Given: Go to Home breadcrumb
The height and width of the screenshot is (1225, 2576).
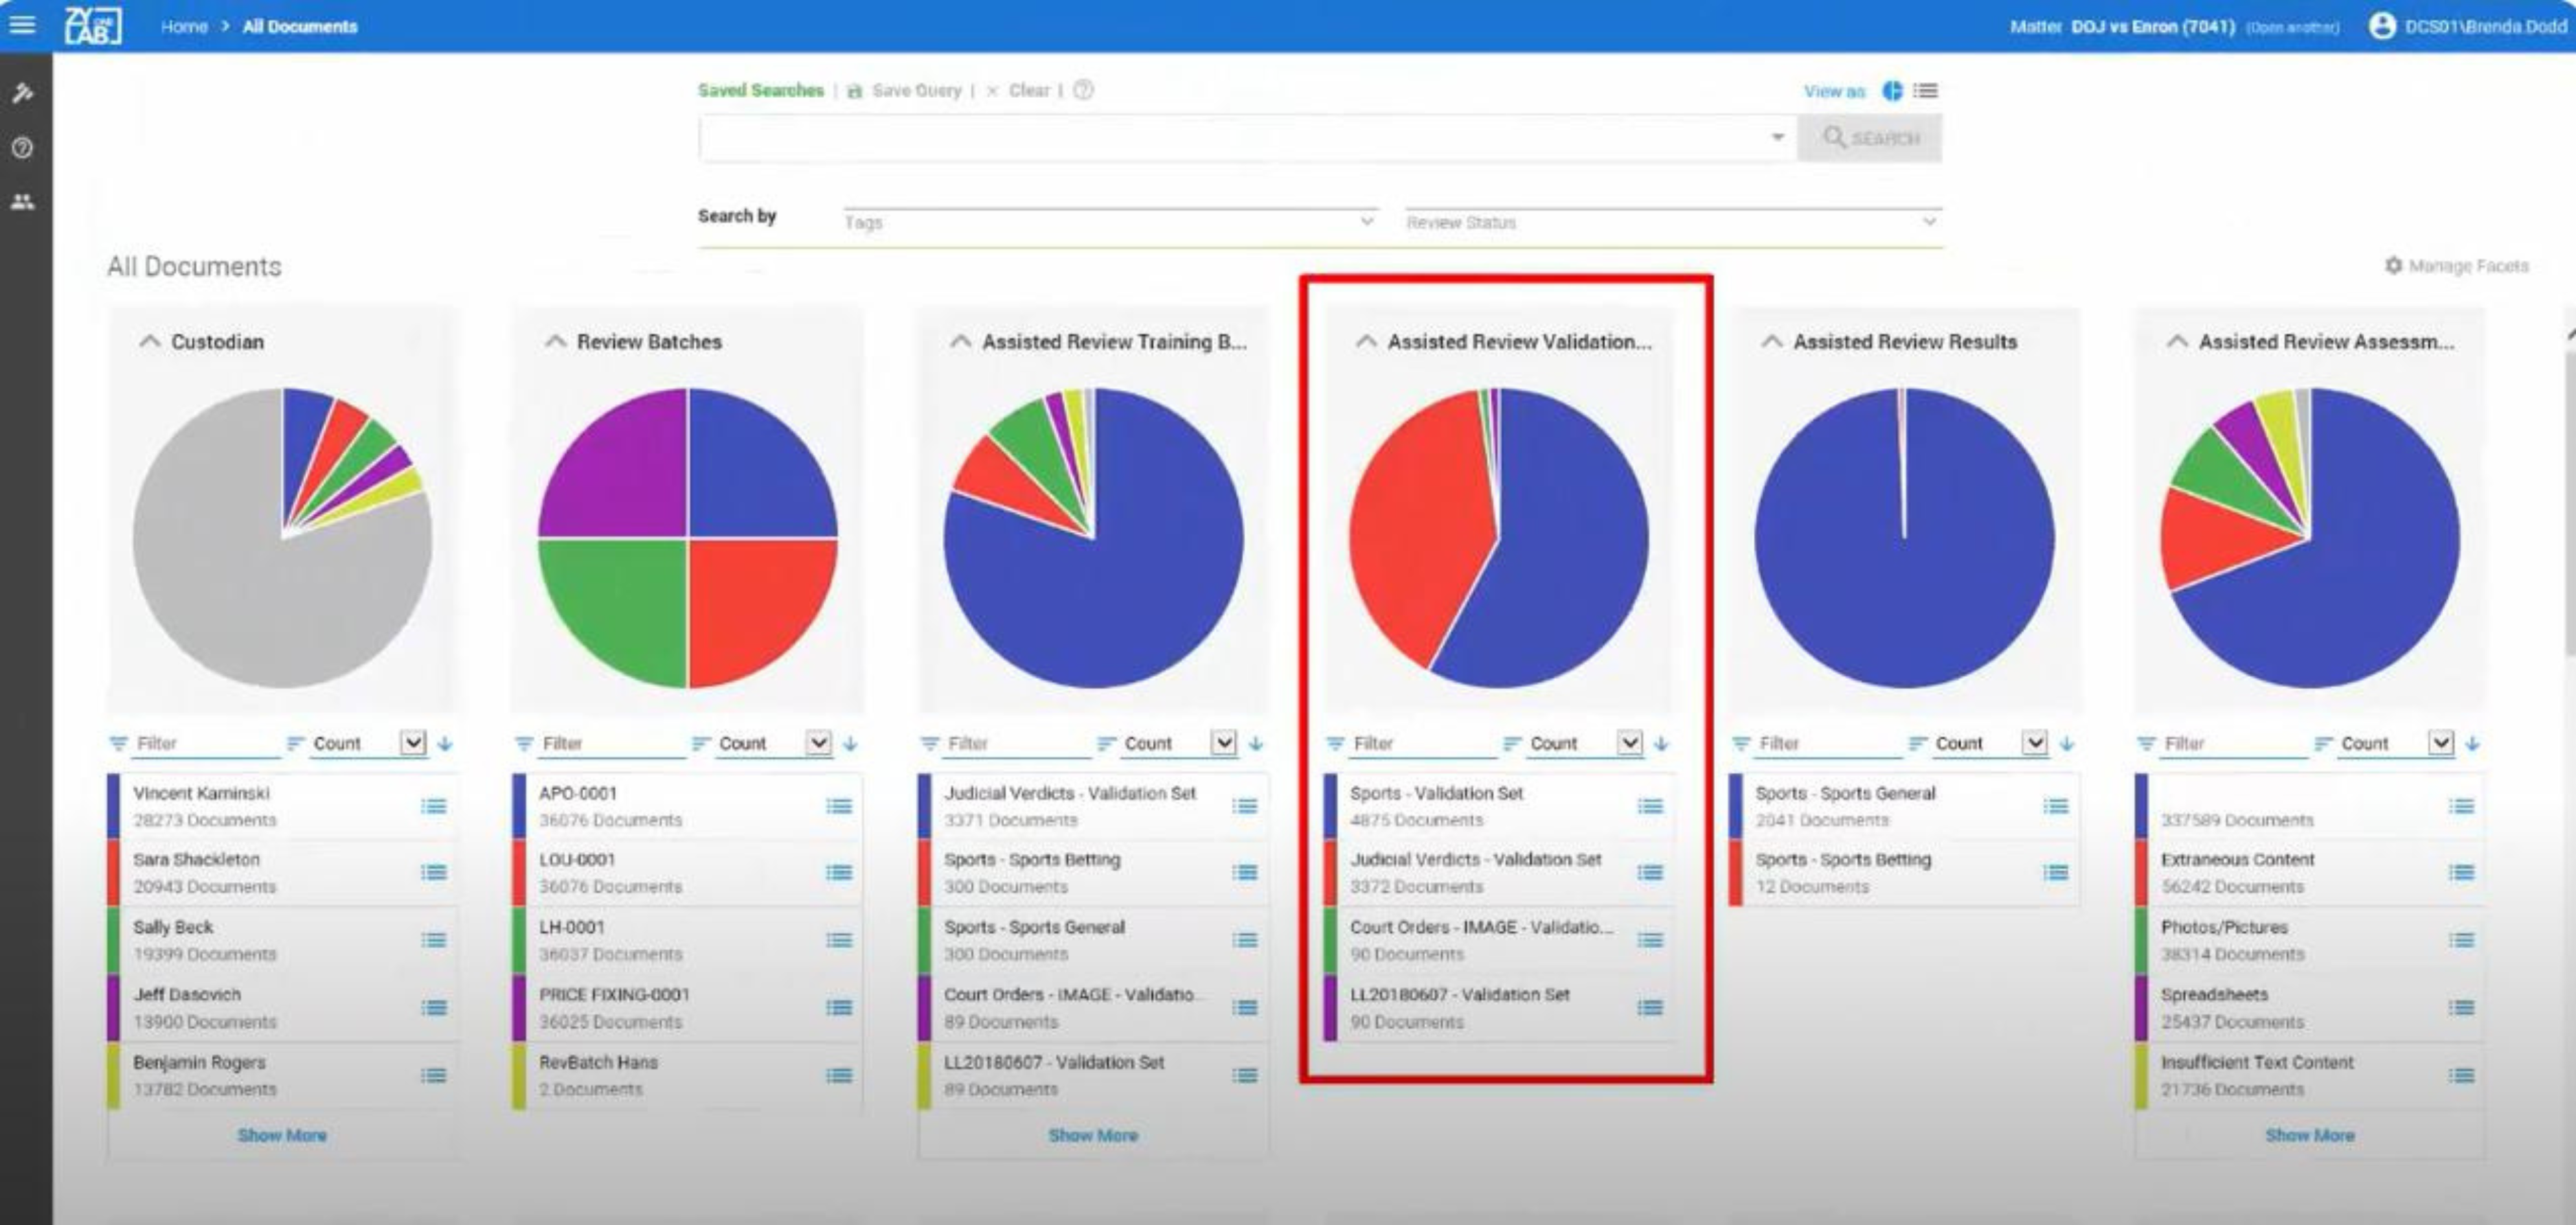Looking at the screenshot, I should tap(184, 26).
